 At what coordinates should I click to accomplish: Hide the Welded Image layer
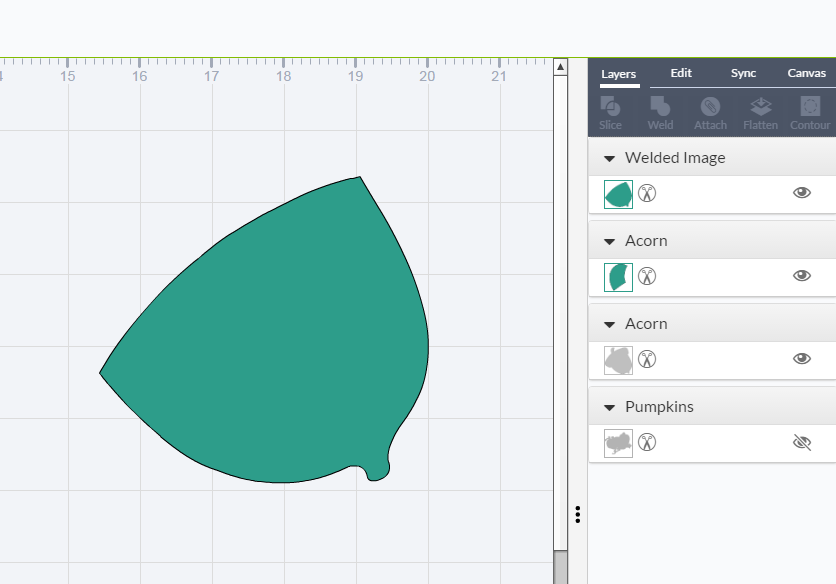pyautogui.click(x=801, y=193)
